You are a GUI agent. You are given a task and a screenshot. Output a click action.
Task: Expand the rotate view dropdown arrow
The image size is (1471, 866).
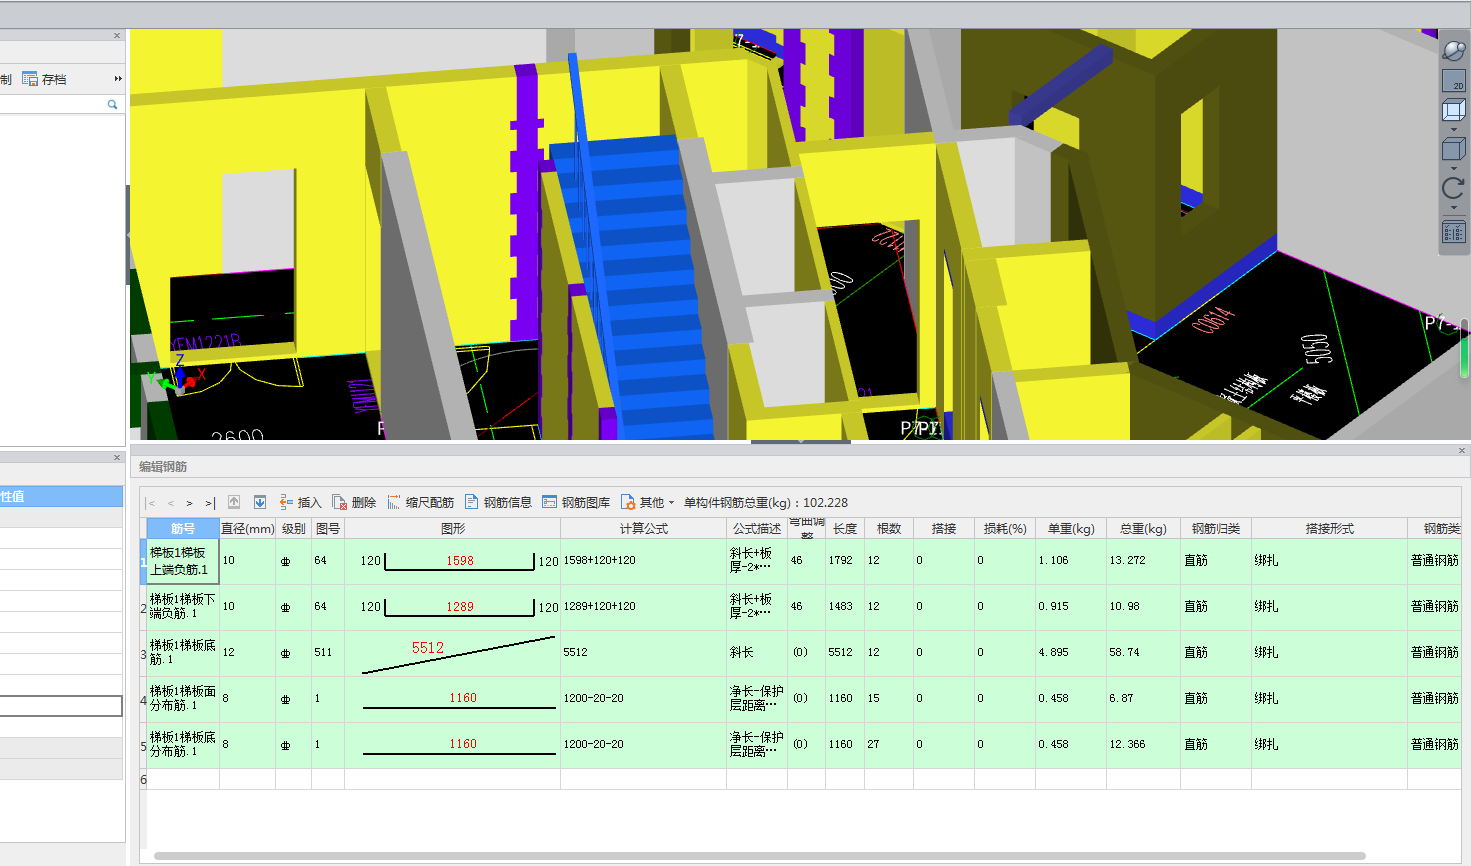[x=1454, y=208]
